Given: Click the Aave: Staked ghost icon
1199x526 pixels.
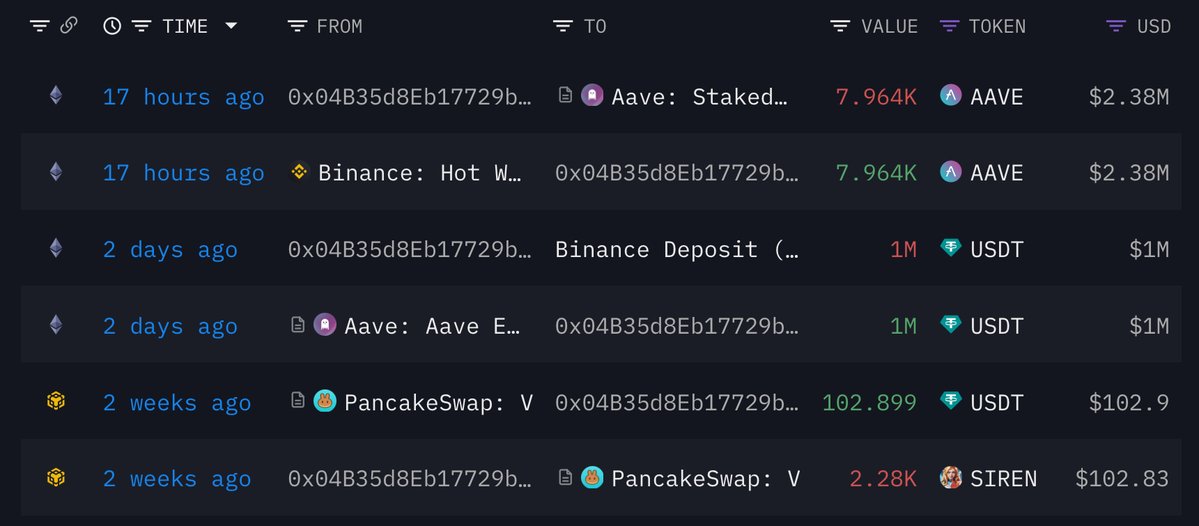Looking at the screenshot, I should 592,96.
